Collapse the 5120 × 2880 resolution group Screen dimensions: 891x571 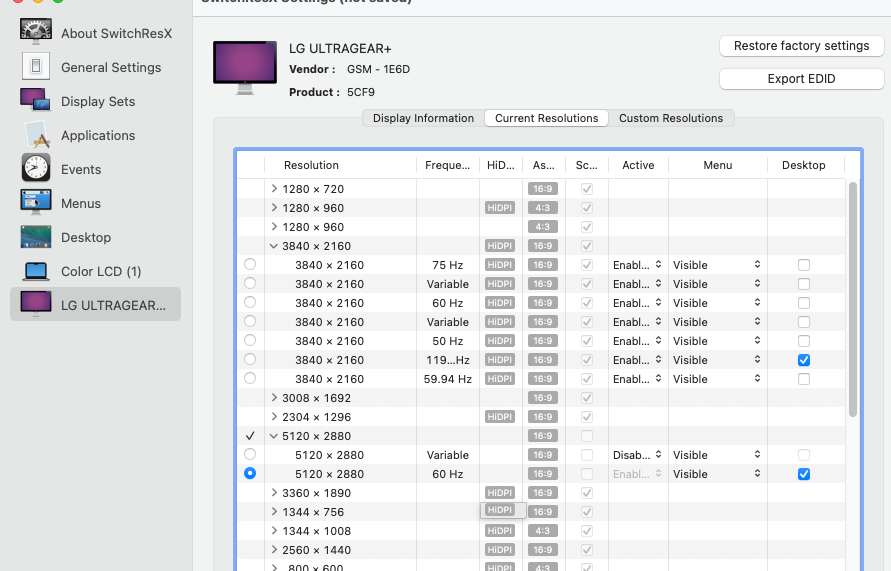pyautogui.click(x=274, y=436)
